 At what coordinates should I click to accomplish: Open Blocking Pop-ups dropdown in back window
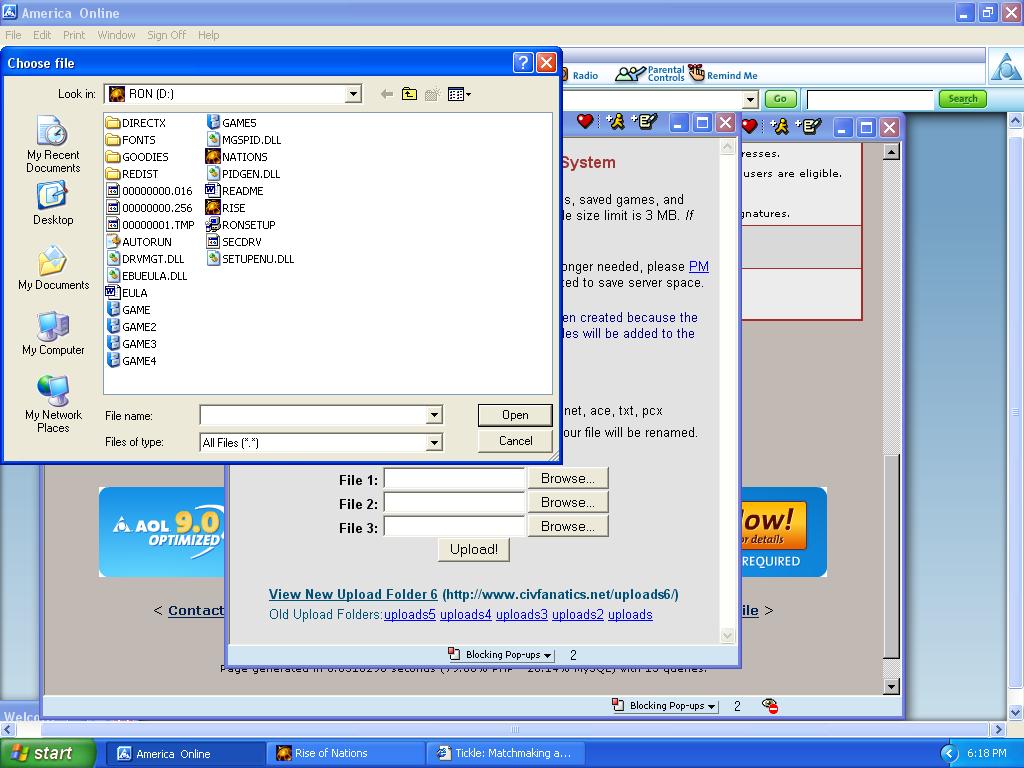(x=665, y=705)
